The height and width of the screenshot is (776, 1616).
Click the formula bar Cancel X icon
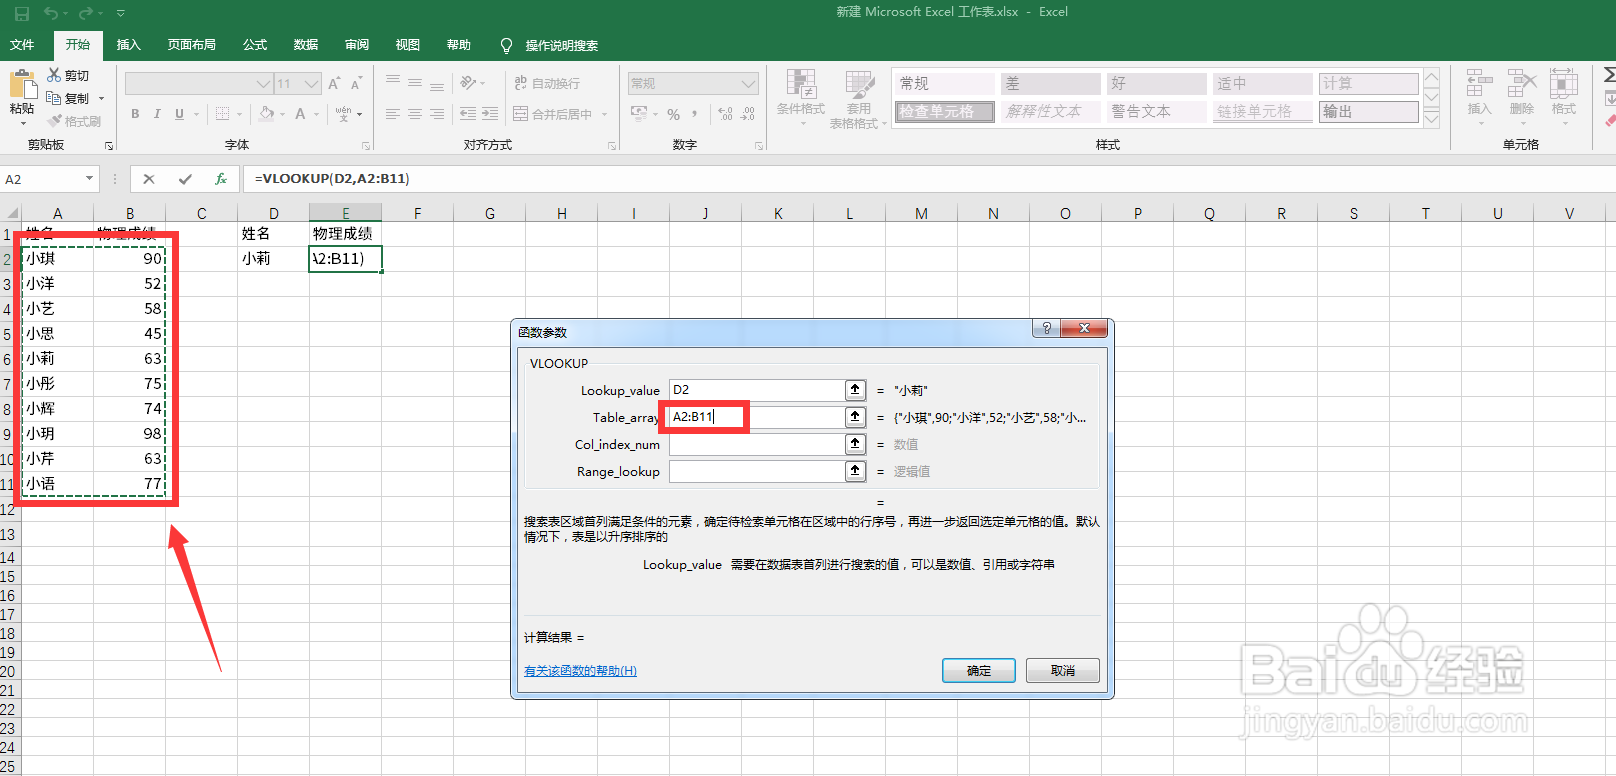(x=149, y=178)
